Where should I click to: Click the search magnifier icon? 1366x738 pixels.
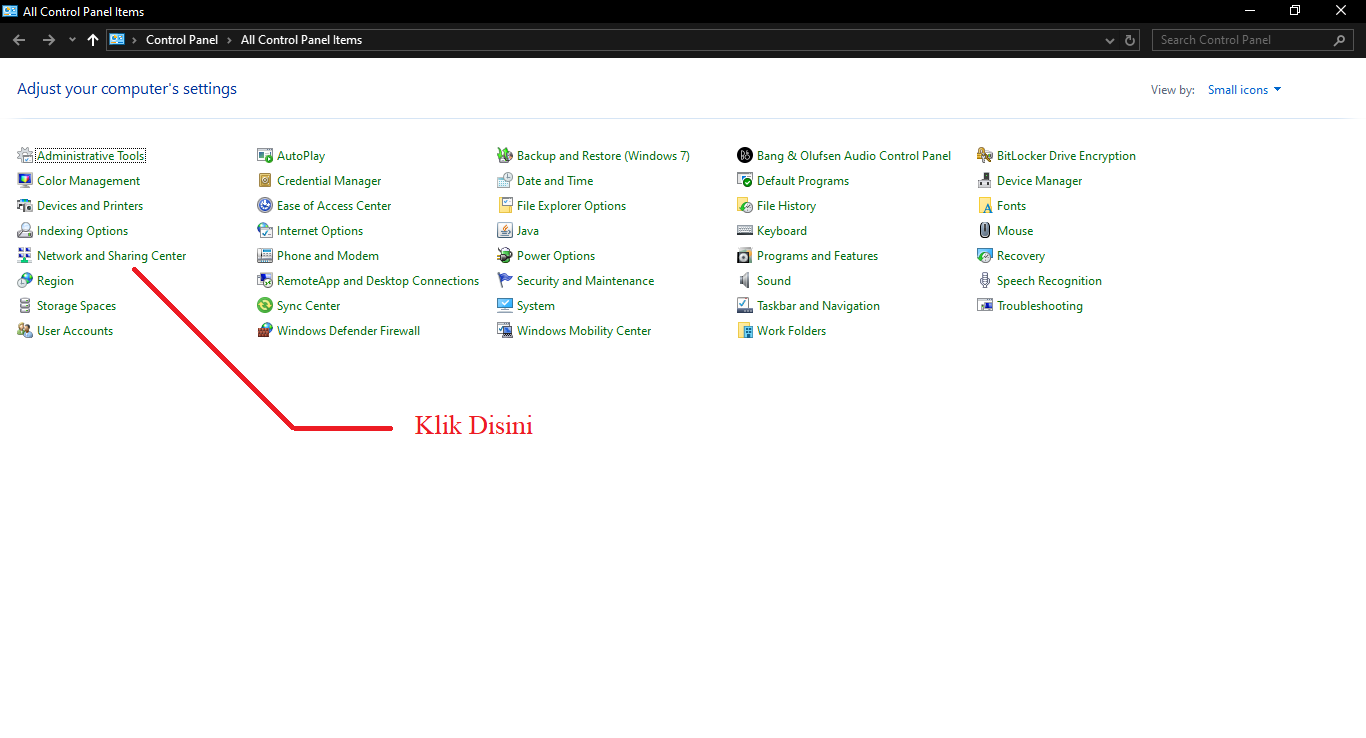(x=1341, y=40)
